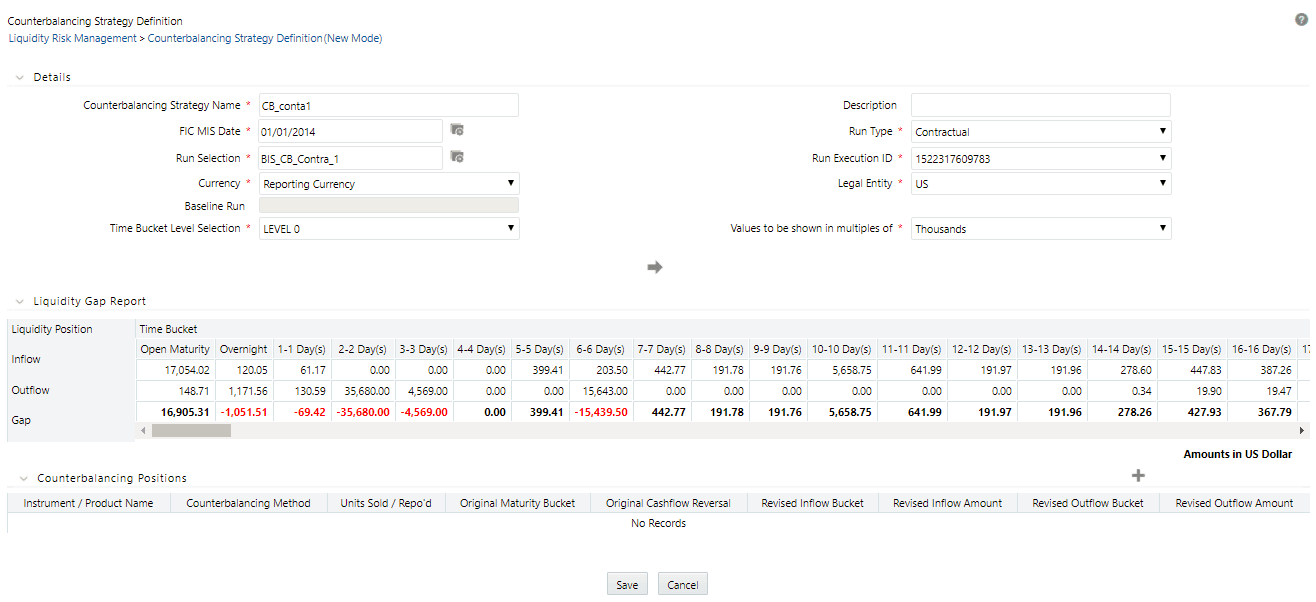Click the Save button

(x=627, y=585)
